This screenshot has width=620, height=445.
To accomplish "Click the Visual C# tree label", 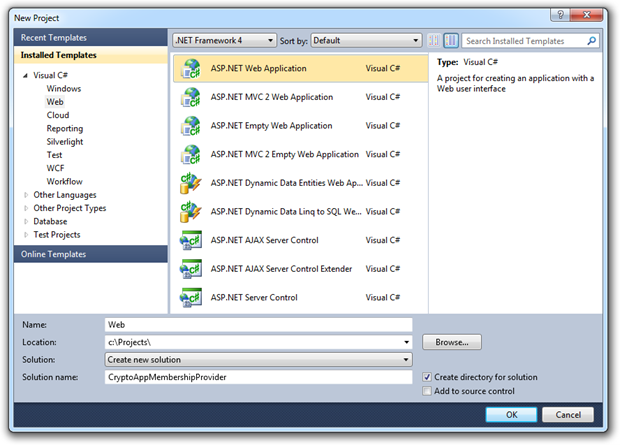I will (x=50, y=75).
